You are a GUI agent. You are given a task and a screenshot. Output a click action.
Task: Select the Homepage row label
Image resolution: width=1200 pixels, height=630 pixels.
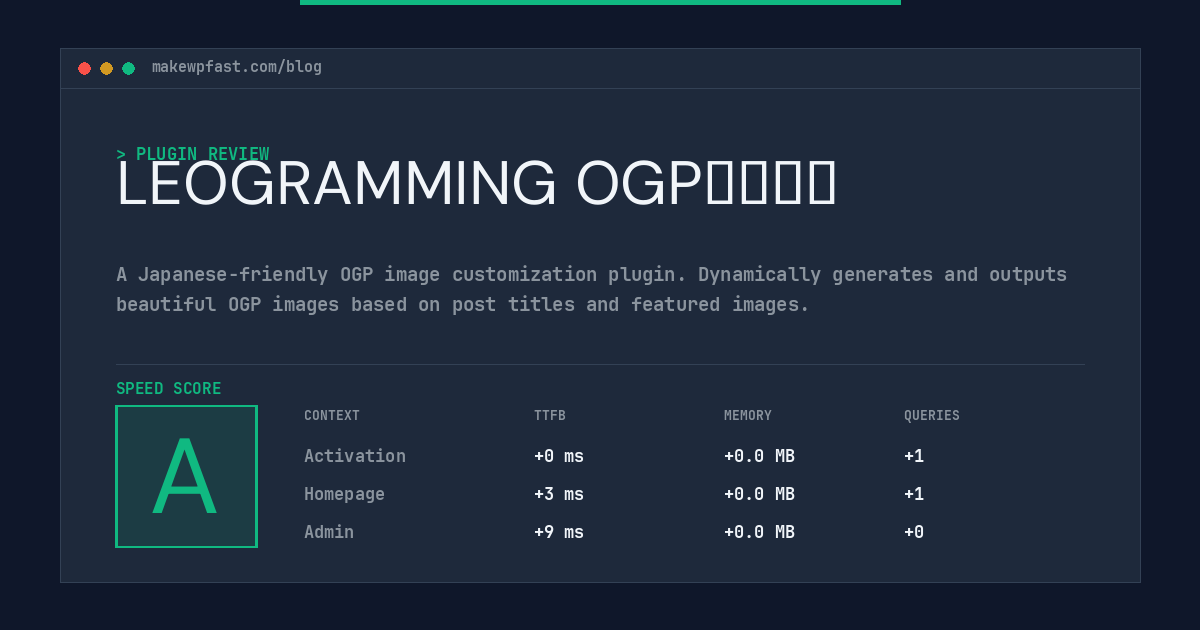(344, 494)
